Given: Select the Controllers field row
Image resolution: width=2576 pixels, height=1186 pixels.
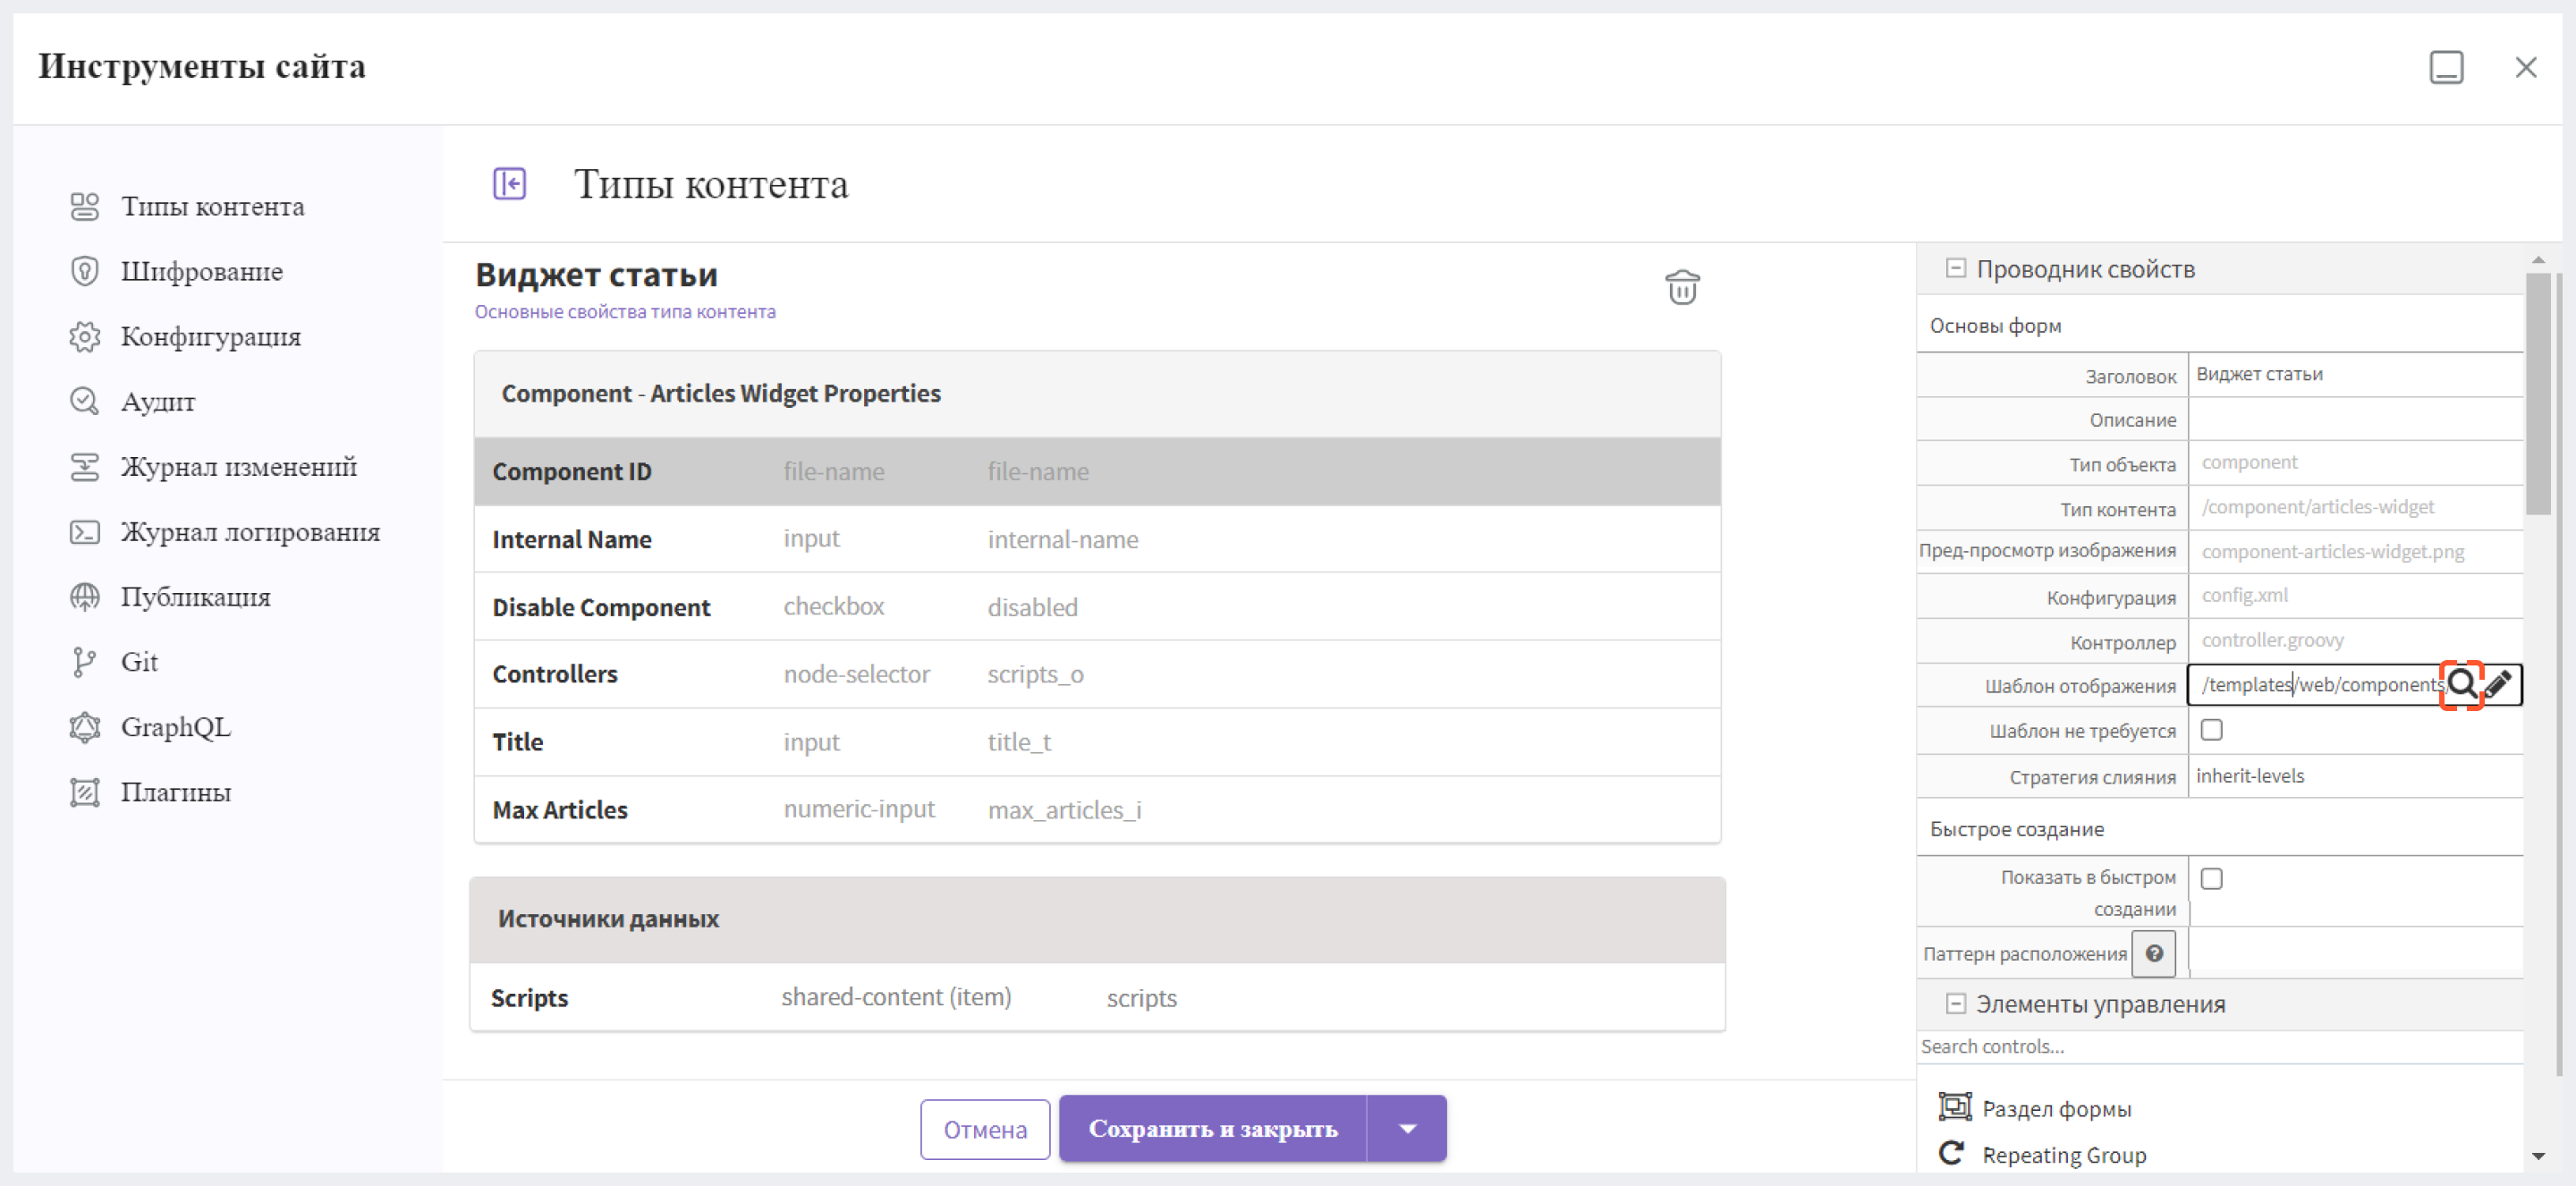Looking at the screenshot, I should (x=1097, y=674).
